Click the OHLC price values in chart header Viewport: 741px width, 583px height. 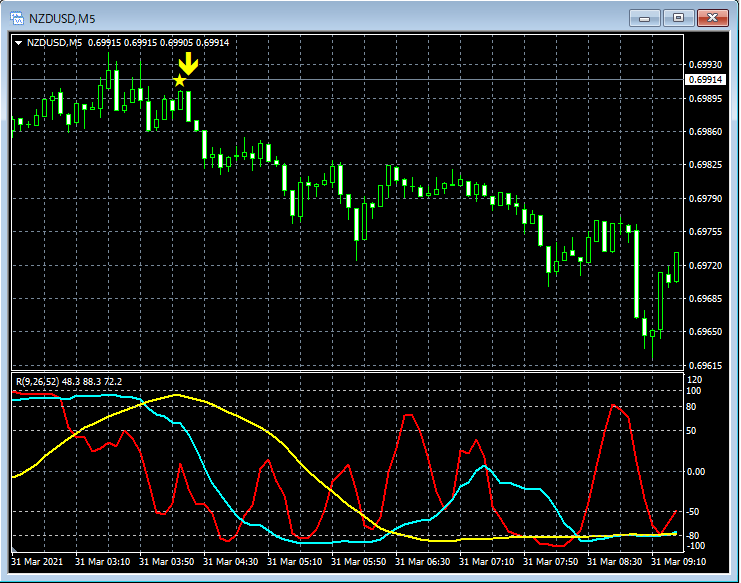[x=158, y=42]
